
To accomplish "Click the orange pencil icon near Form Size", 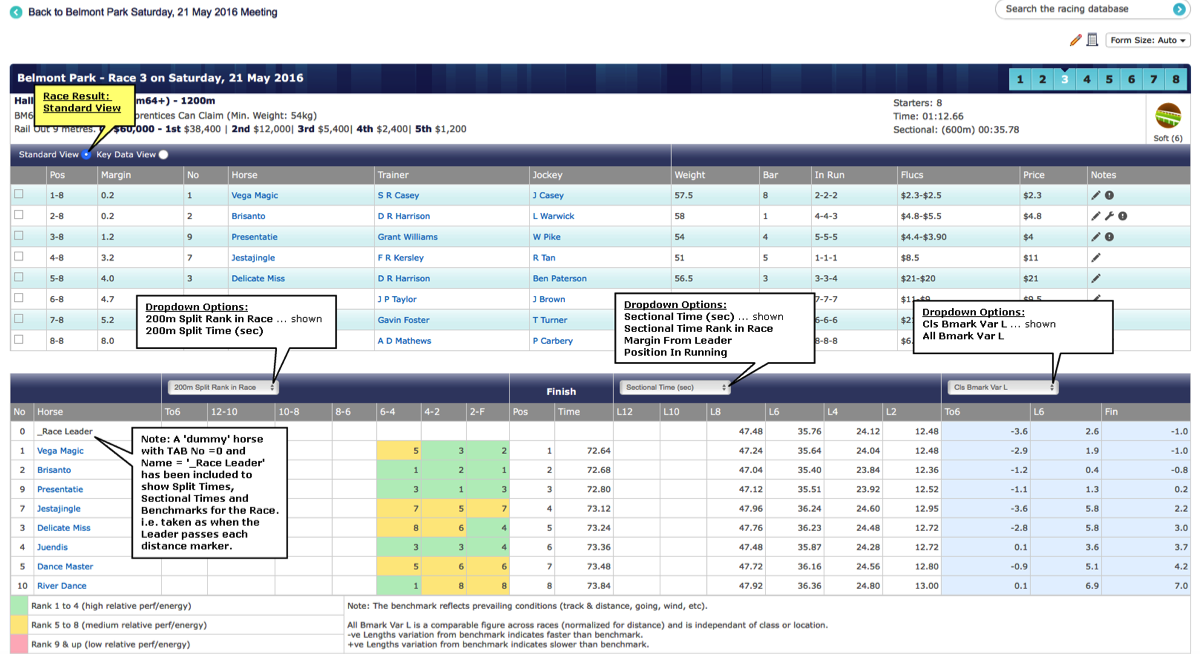I will coord(1075,40).
